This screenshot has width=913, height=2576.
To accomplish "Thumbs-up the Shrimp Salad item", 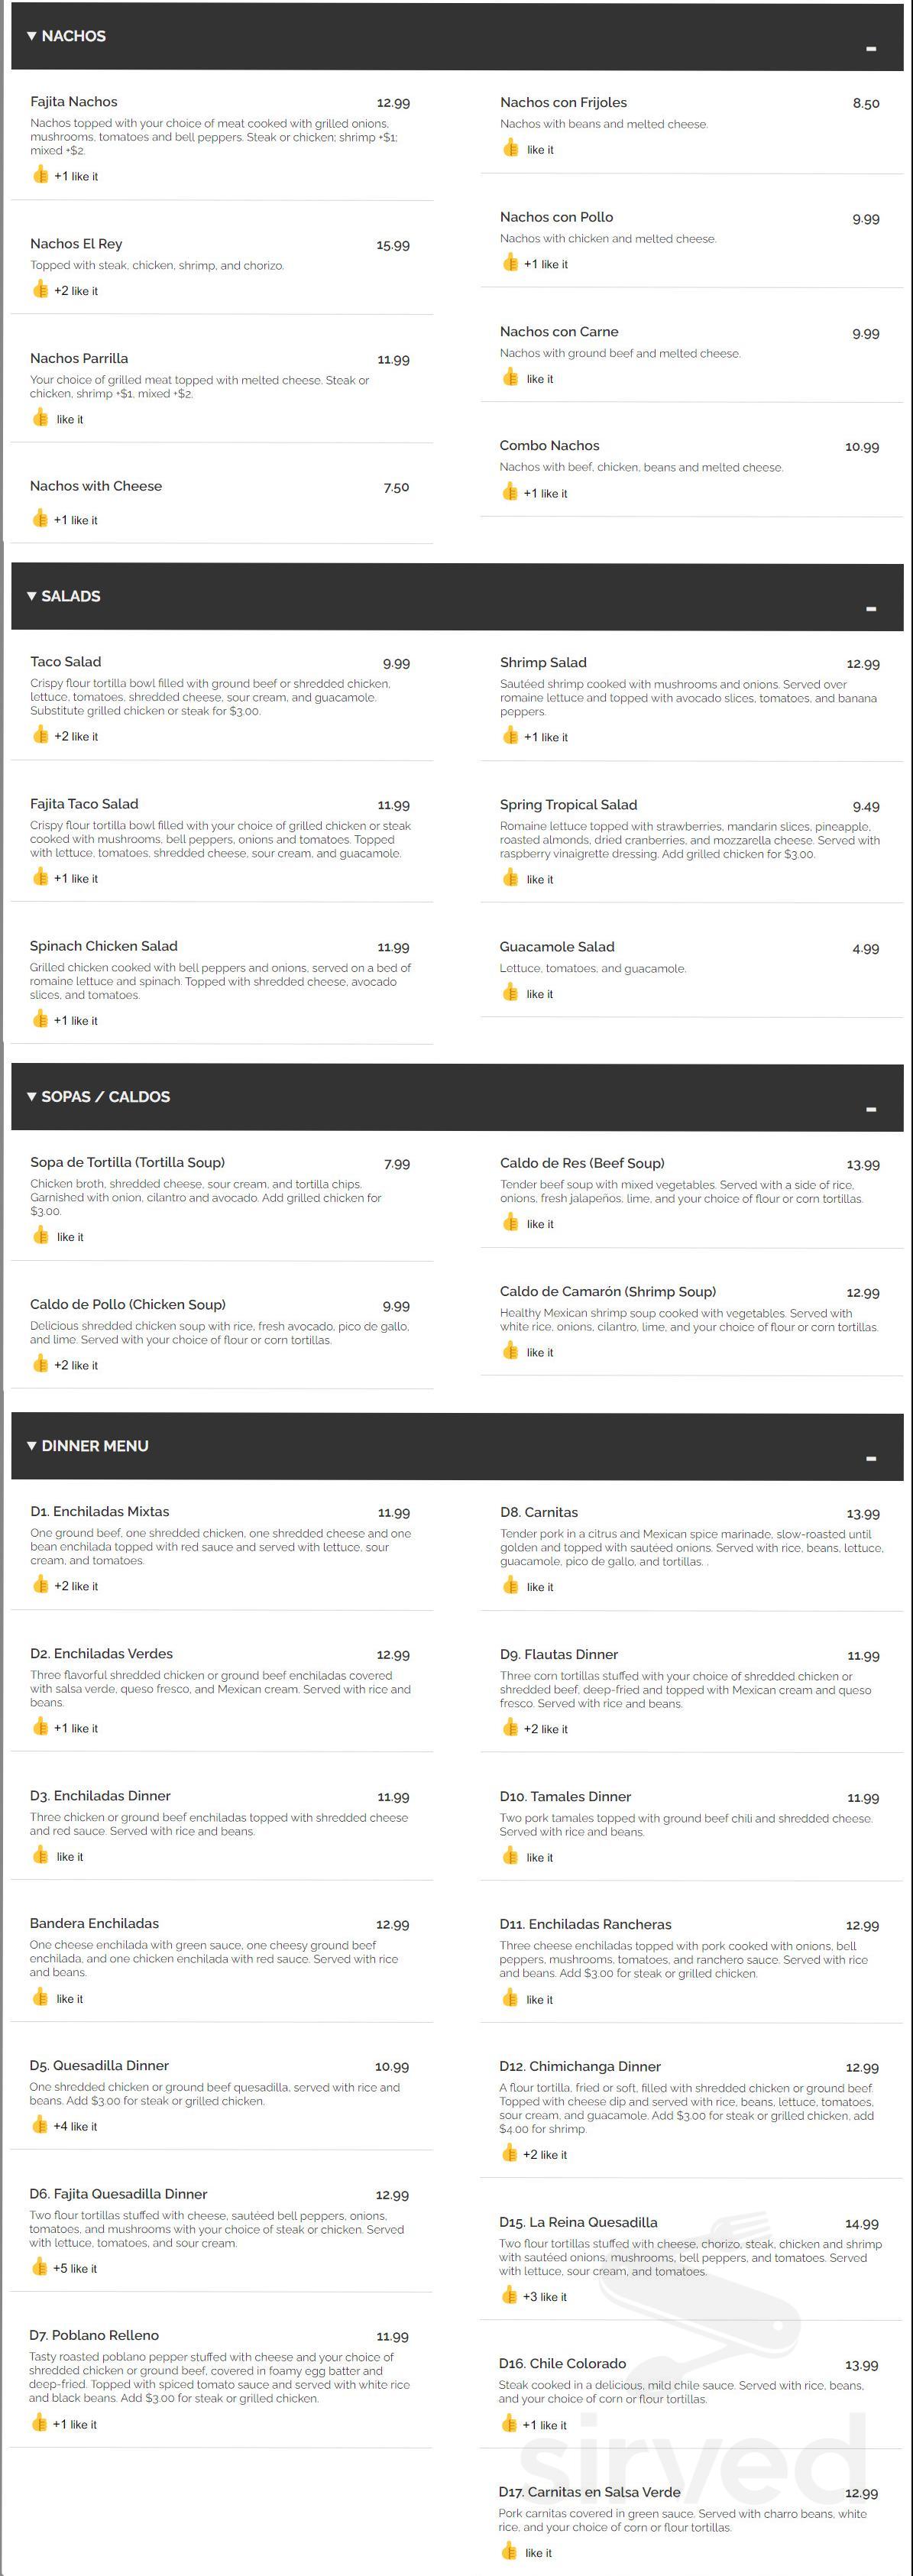I will pyautogui.click(x=510, y=736).
